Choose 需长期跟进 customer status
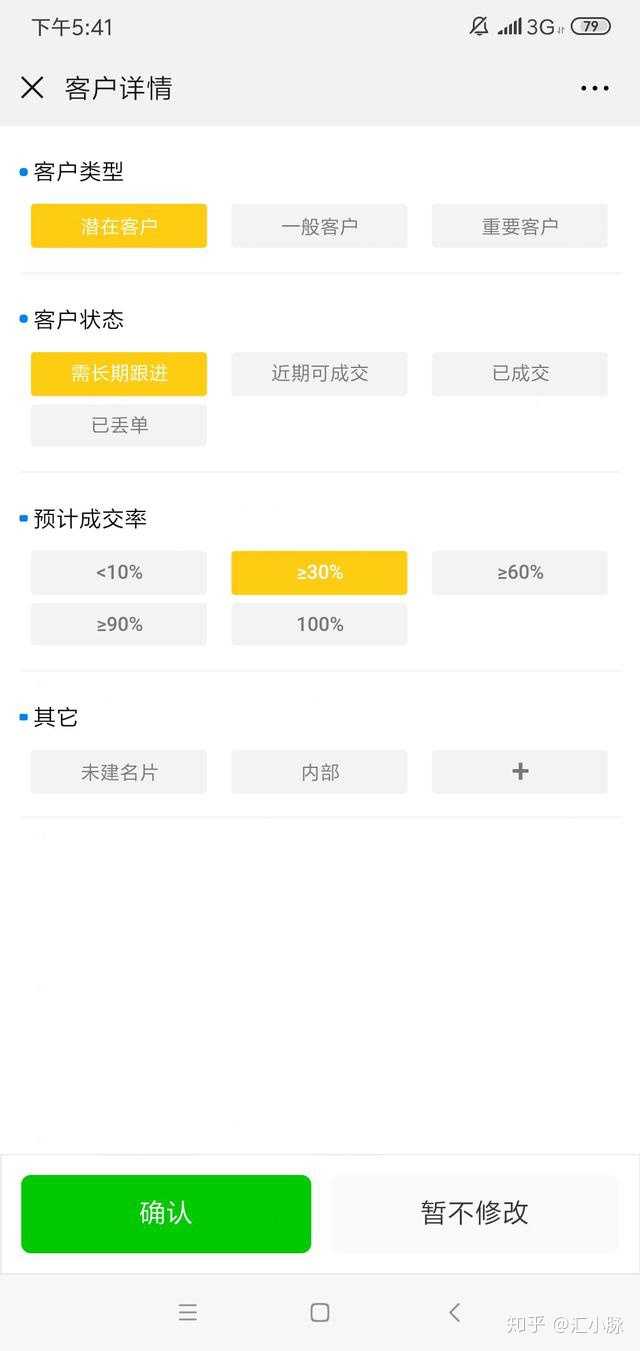Image resolution: width=640 pixels, height=1351 pixels. 119,373
